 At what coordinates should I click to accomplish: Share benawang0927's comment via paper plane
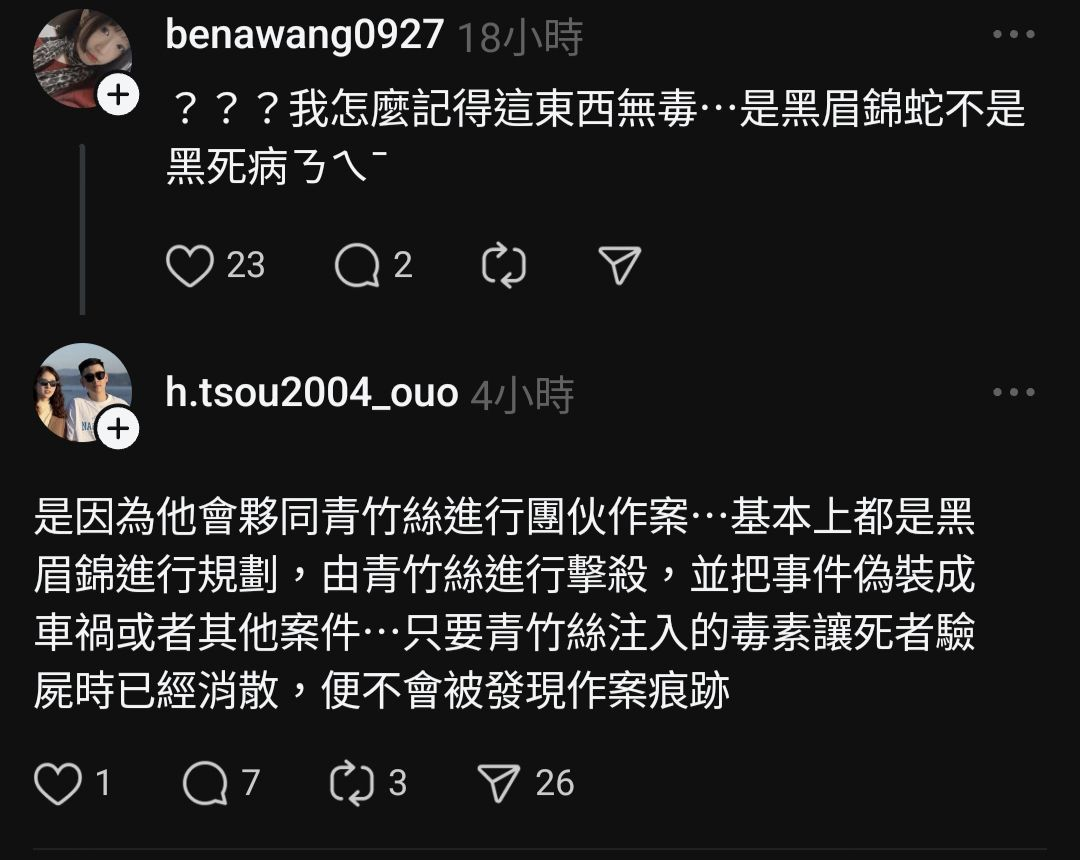[620, 265]
